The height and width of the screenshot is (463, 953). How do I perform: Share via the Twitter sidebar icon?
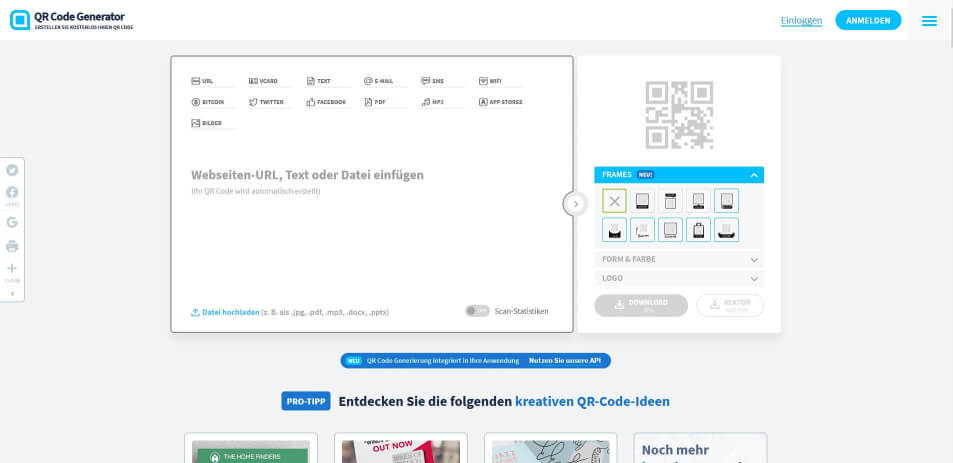click(12, 170)
